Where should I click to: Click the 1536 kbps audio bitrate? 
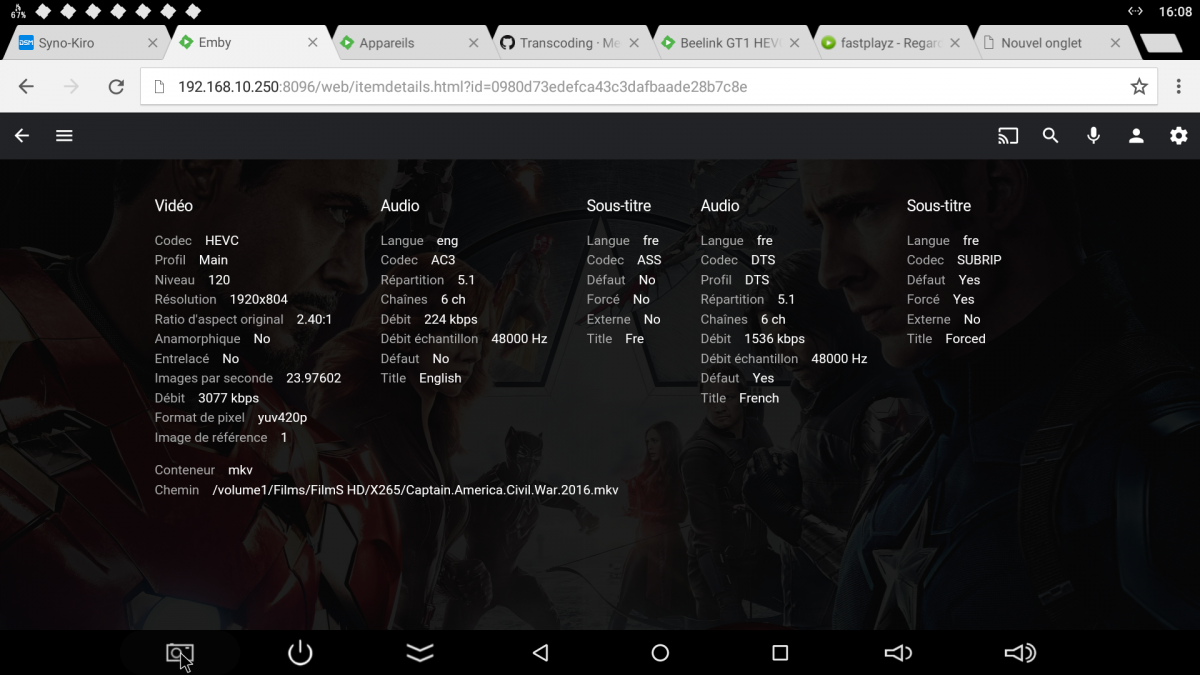775,339
